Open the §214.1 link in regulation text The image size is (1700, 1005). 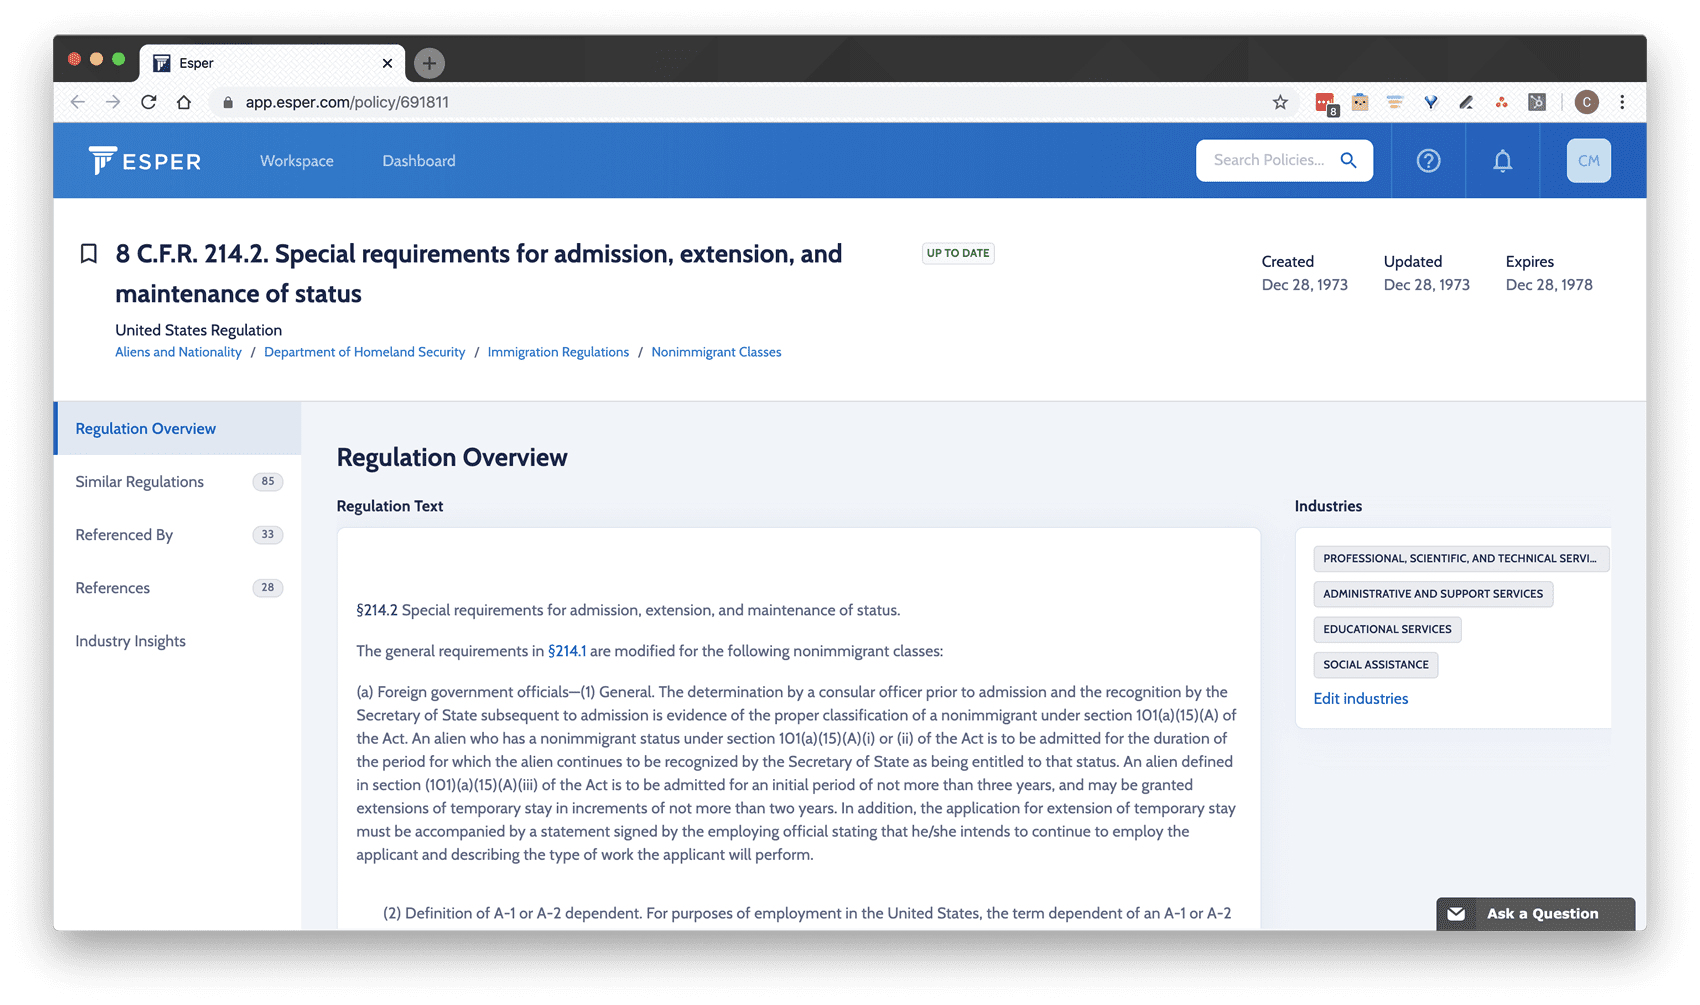click(x=567, y=651)
